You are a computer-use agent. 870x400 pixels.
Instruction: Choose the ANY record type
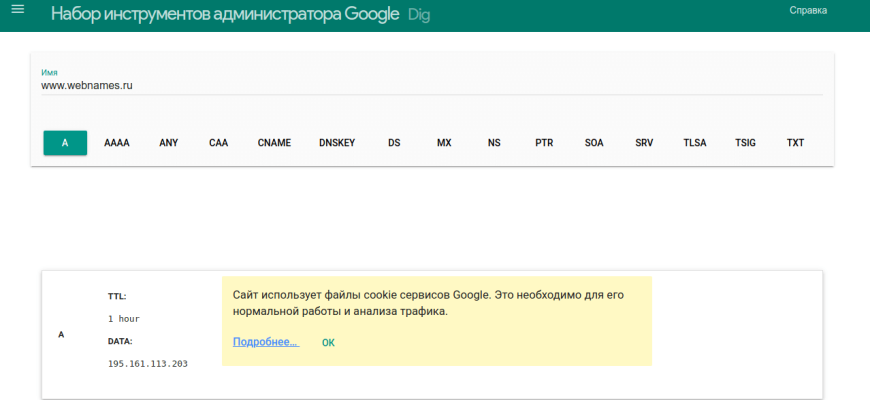pos(169,143)
